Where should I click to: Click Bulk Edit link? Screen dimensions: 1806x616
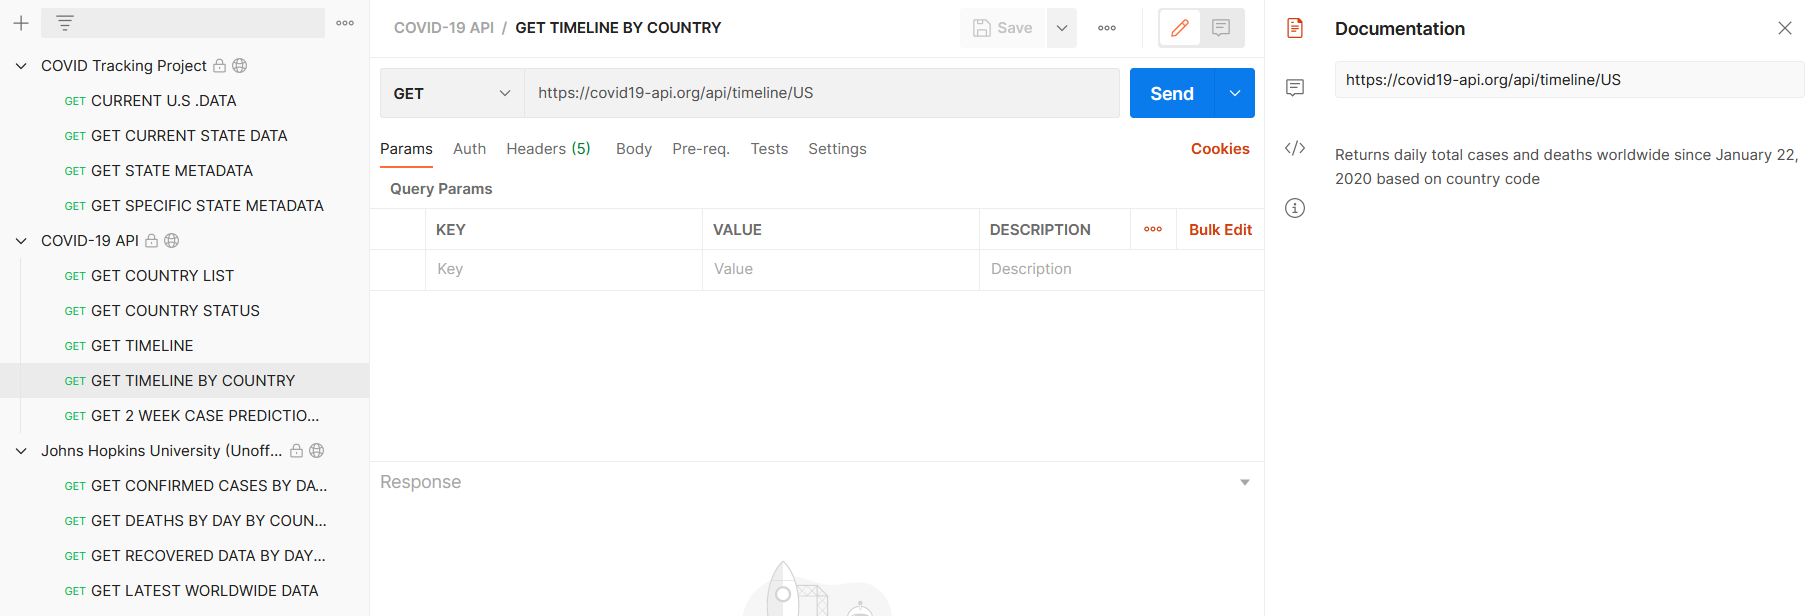point(1220,230)
